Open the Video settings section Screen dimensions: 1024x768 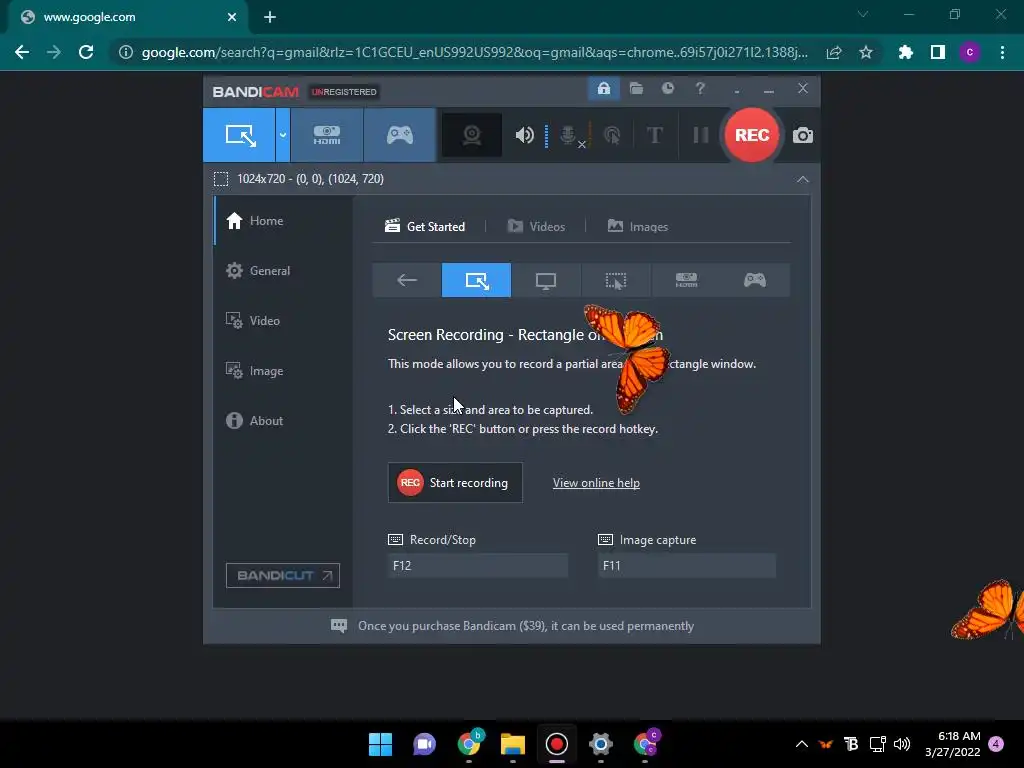point(283,321)
